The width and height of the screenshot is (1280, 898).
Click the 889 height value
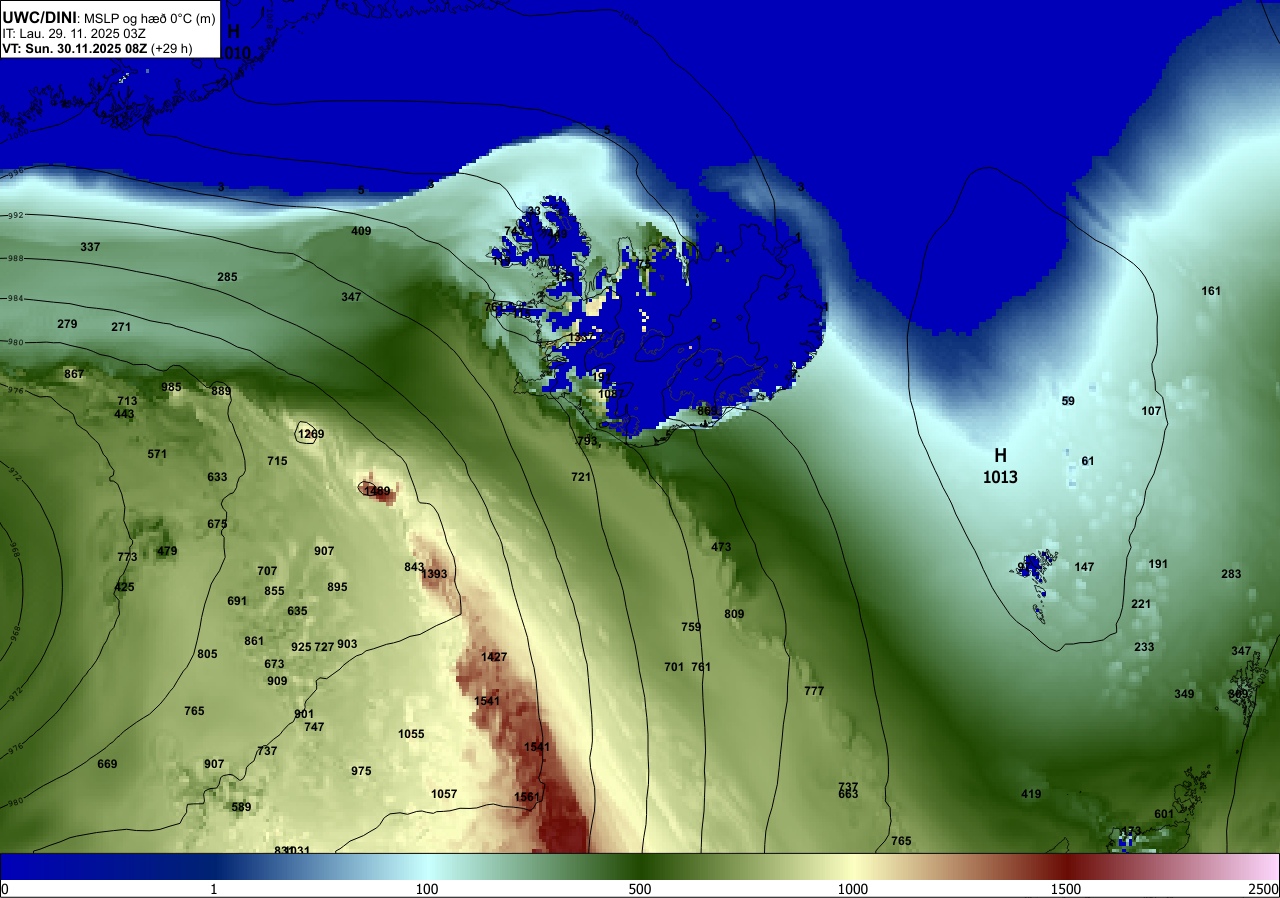click(221, 391)
